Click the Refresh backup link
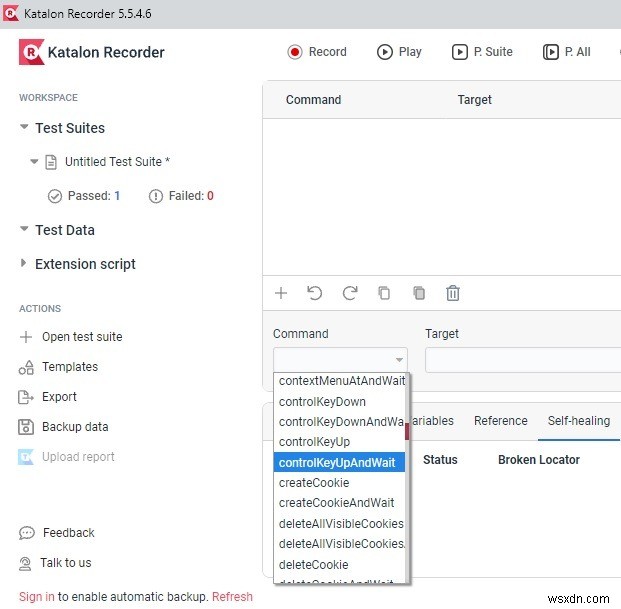 [232, 597]
